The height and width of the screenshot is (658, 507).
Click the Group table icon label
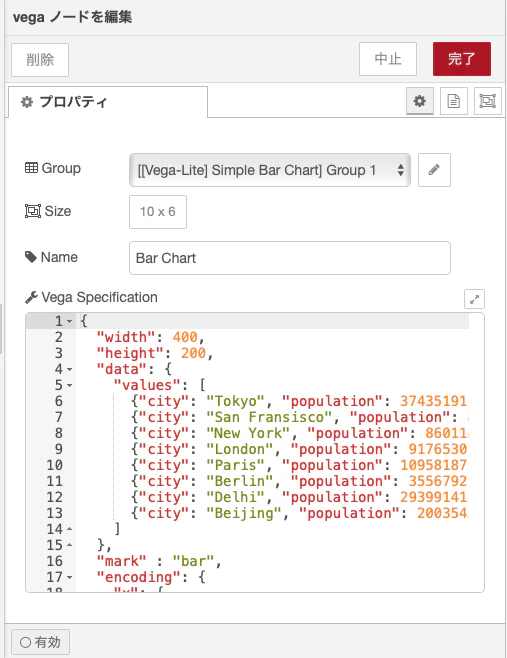31,168
